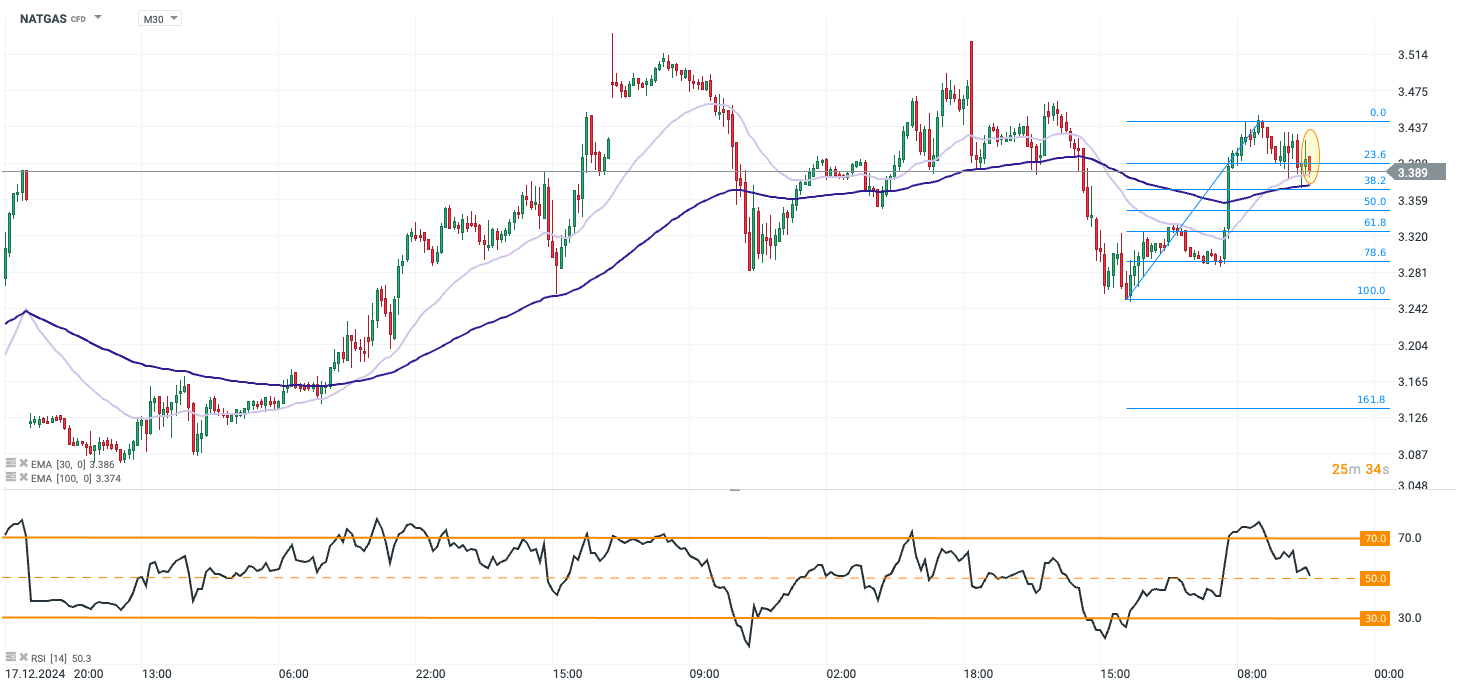Click the 13:00 time axis label
This screenshot has width=1458, height=691.
click(x=157, y=674)
